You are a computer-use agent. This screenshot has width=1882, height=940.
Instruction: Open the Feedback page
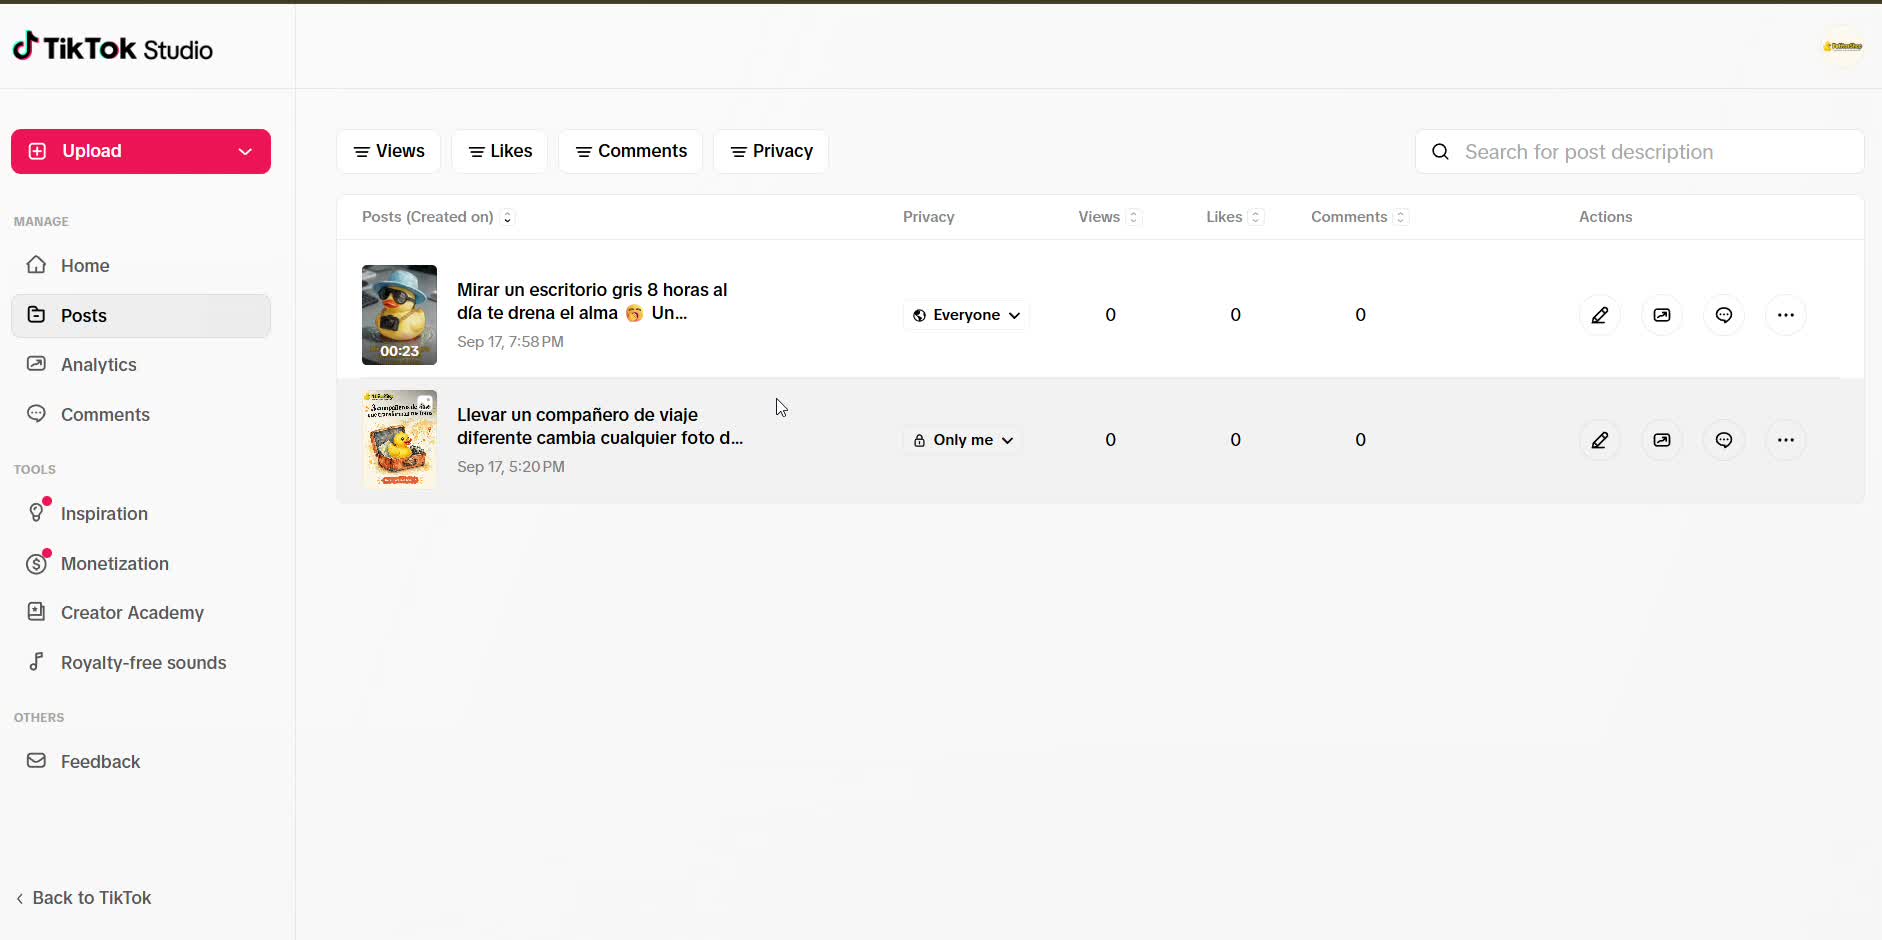point(141,762)
